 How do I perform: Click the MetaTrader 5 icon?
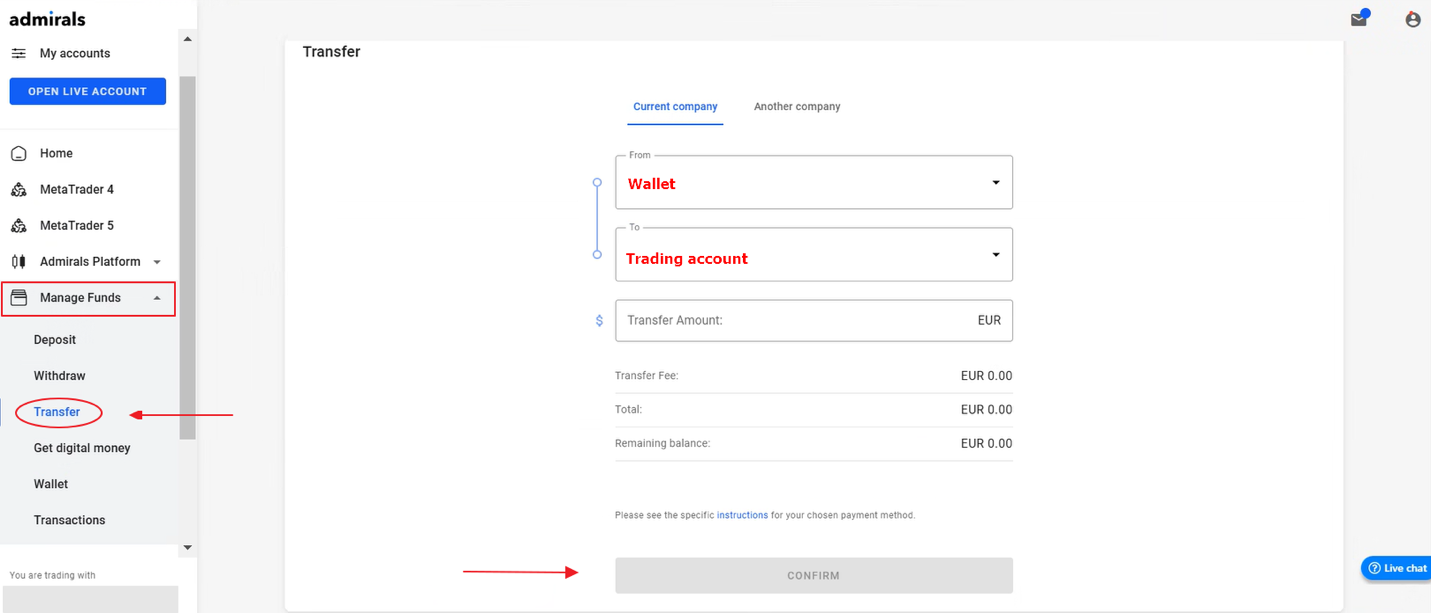click(x=18, y=225)
